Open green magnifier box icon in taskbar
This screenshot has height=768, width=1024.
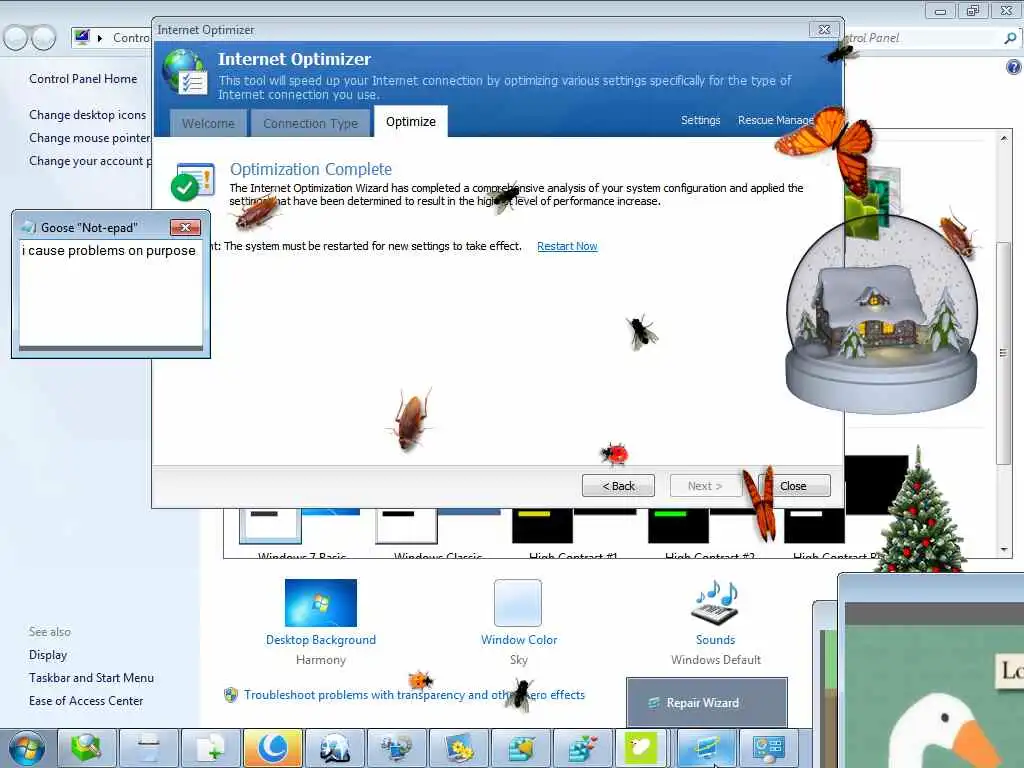[x=87, y=748]
